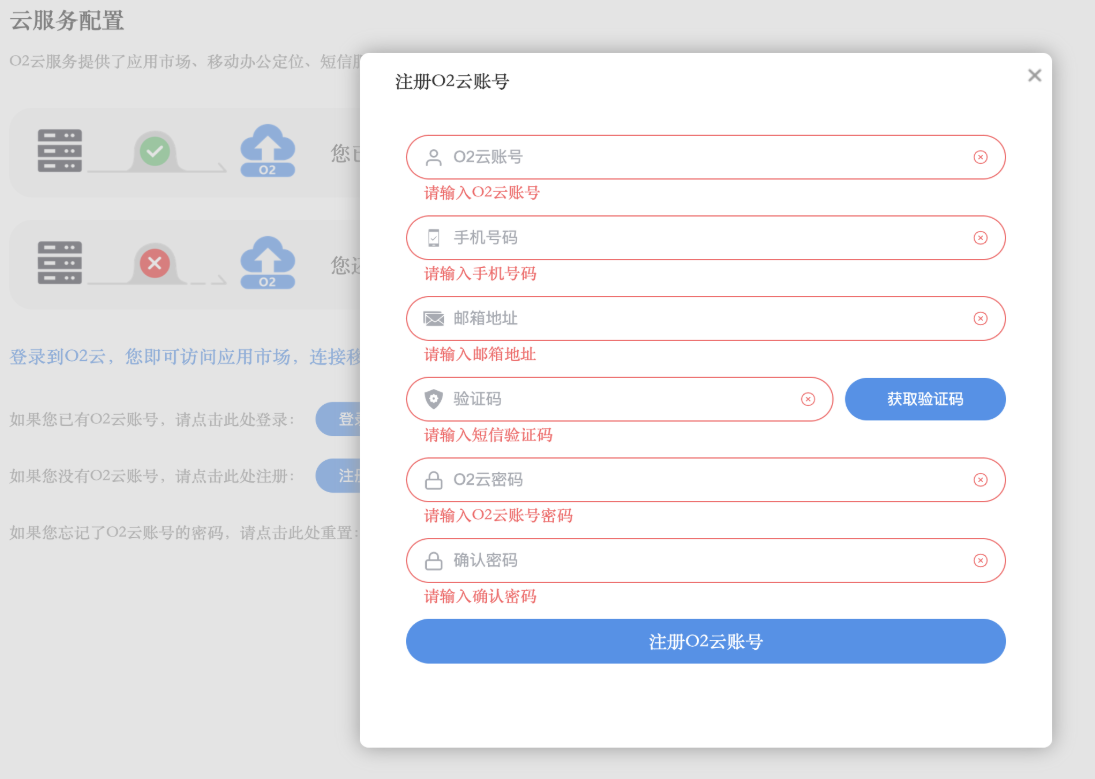1095x779 pixels.
Task: Click the lock icon in O2云密码 field
Action: (433, 481)
